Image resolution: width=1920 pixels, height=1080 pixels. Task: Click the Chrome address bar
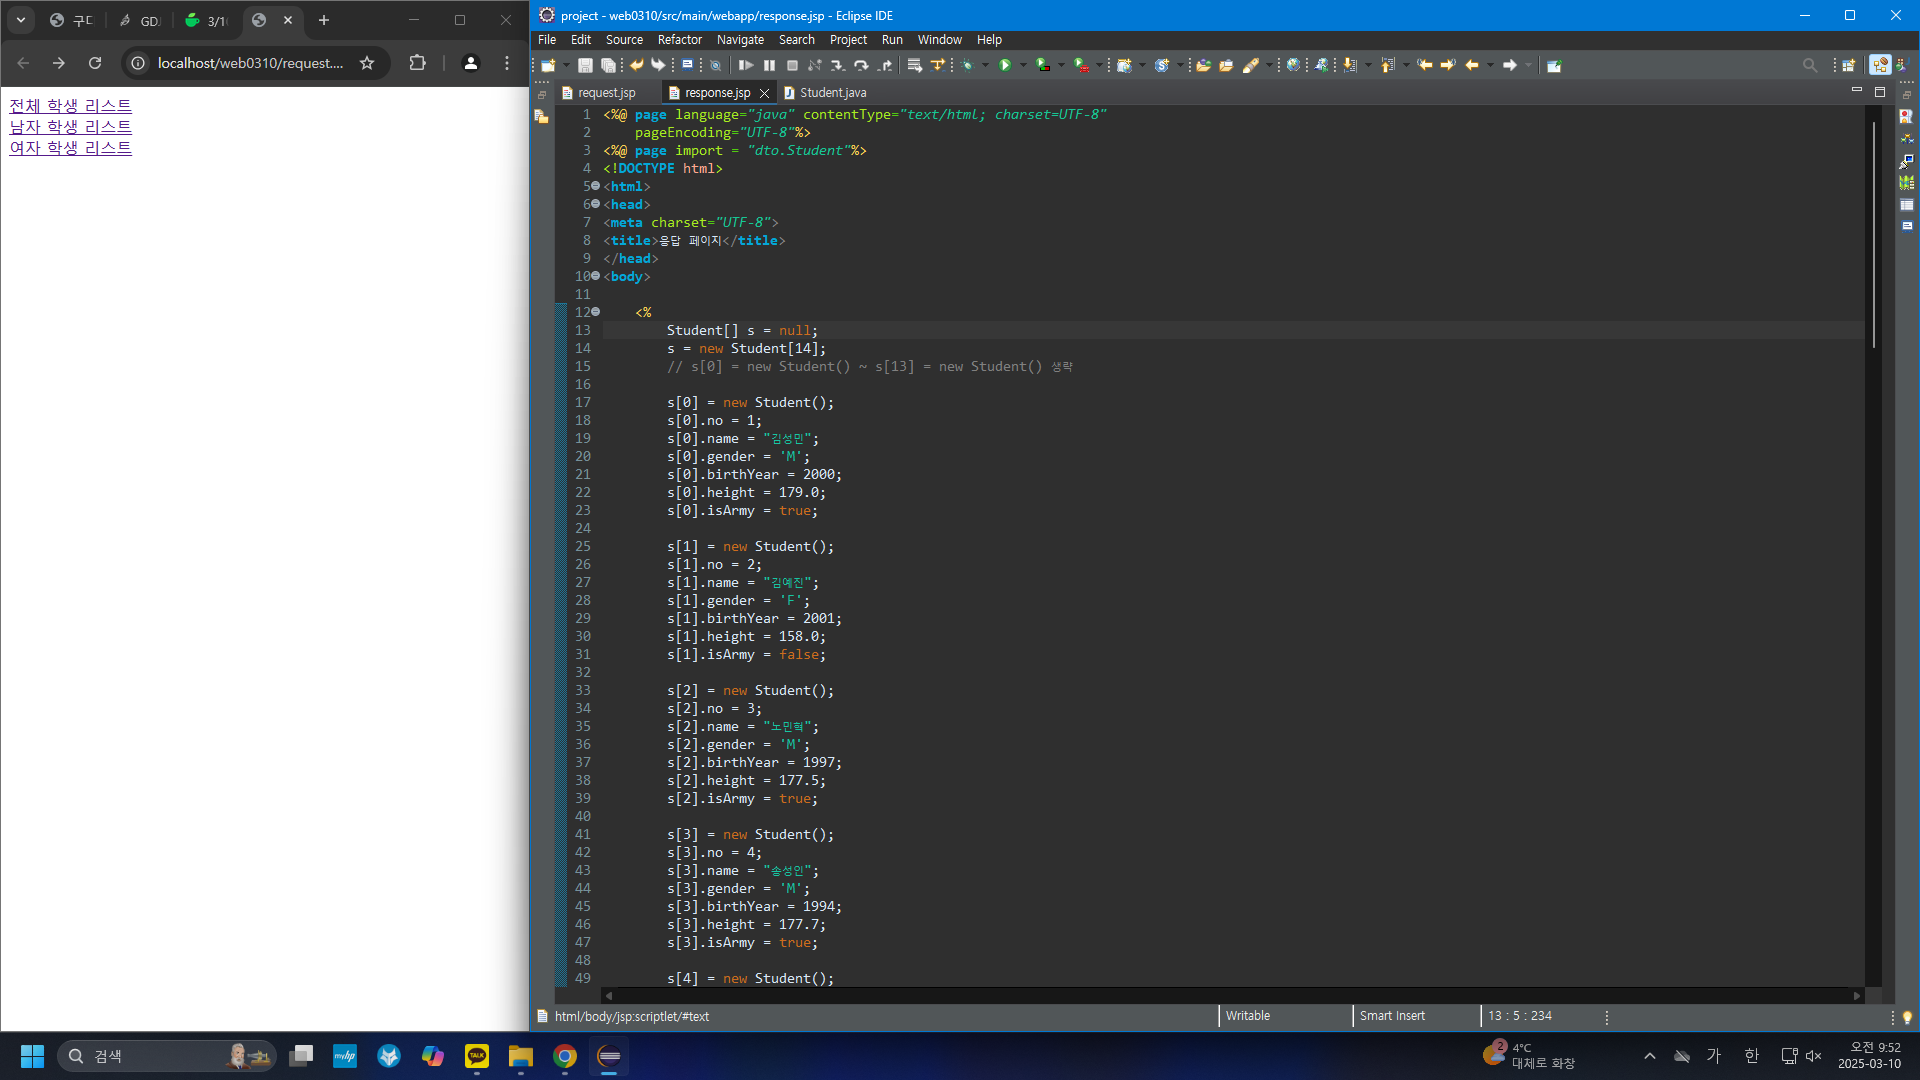(x=250, y=63)
